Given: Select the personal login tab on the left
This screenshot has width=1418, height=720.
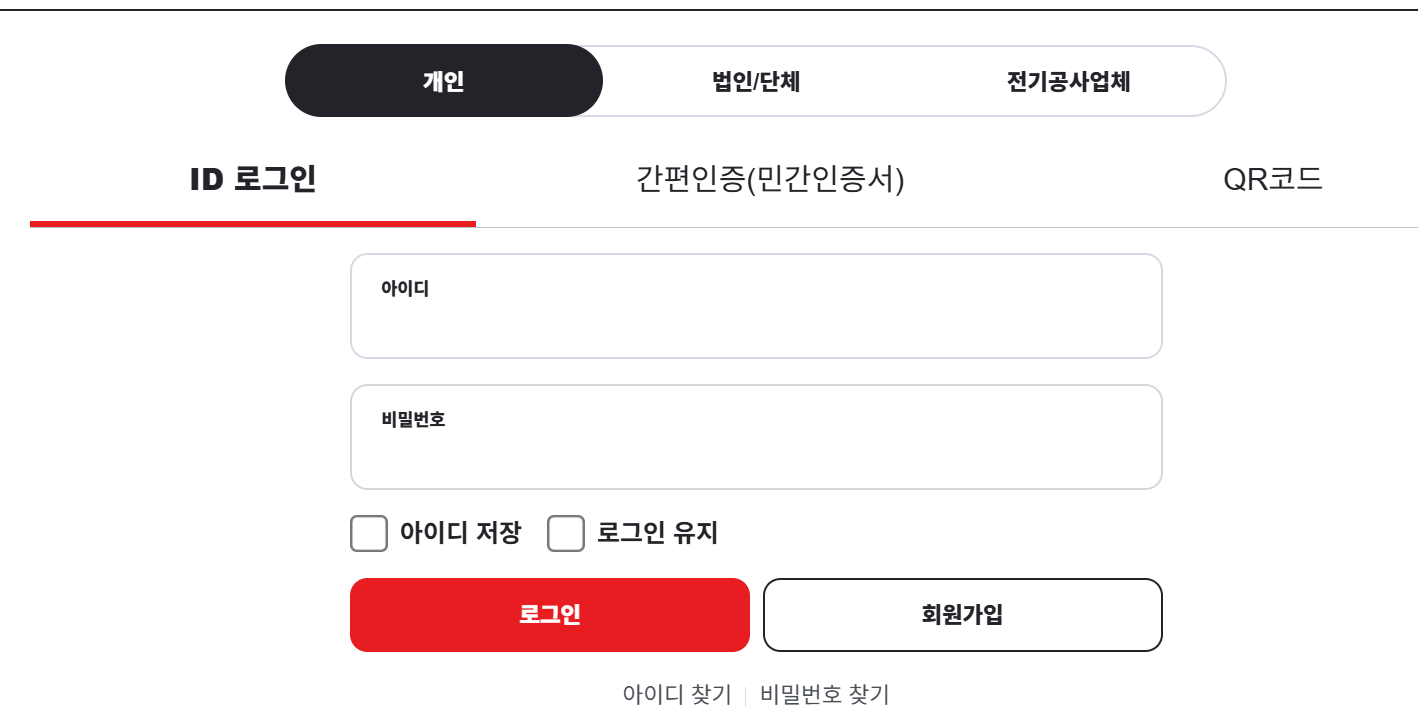Looking at the screenshot, I should 443,80.
